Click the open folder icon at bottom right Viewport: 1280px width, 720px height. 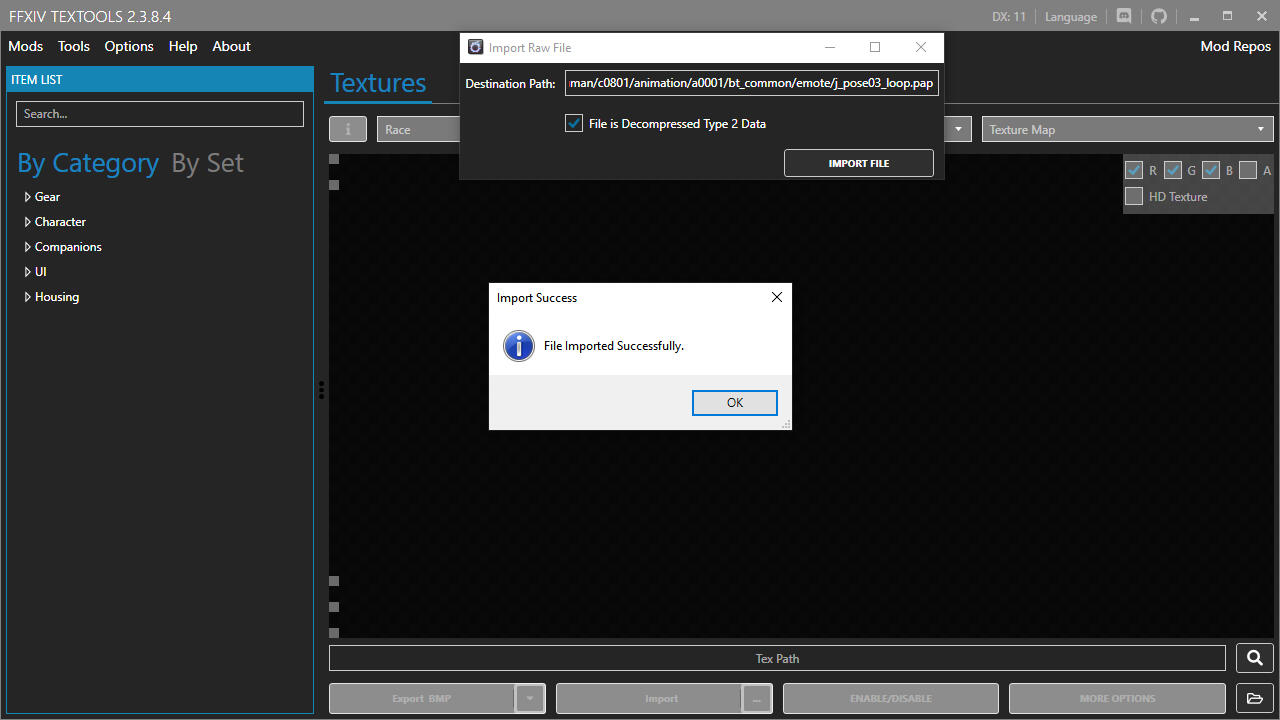[1254, 698]
